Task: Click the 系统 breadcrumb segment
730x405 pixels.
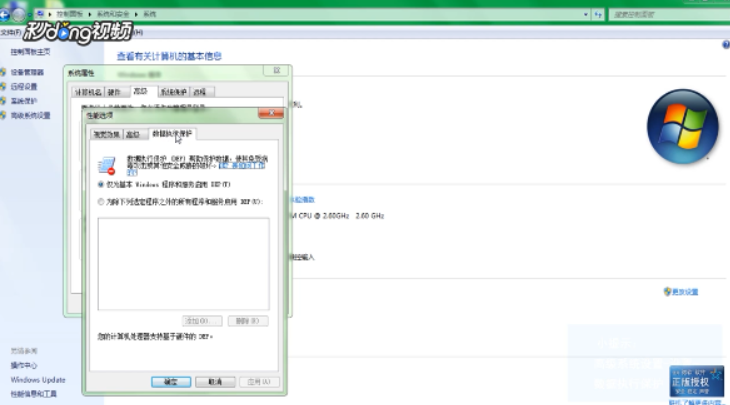Action: [149, 14]
